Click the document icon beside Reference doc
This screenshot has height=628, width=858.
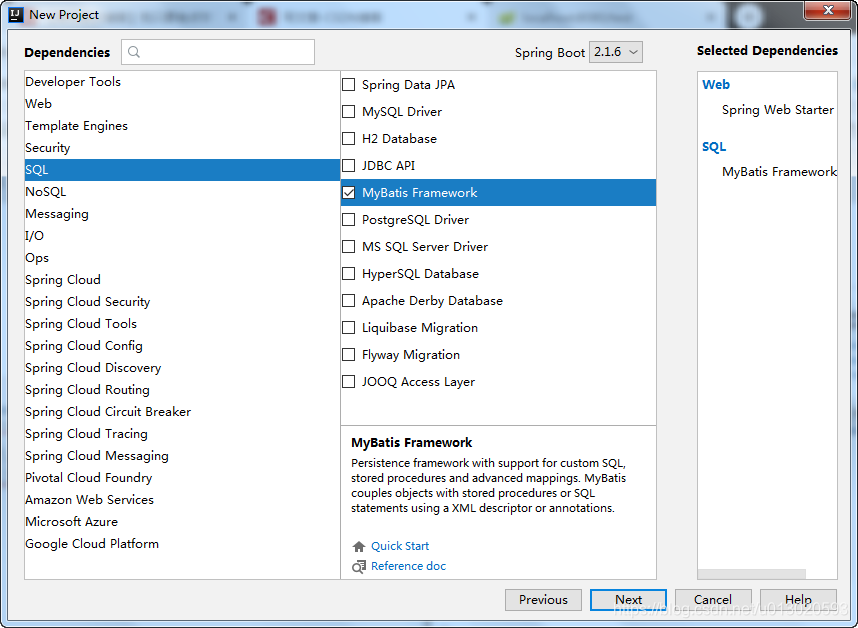(x=359, y=567)
